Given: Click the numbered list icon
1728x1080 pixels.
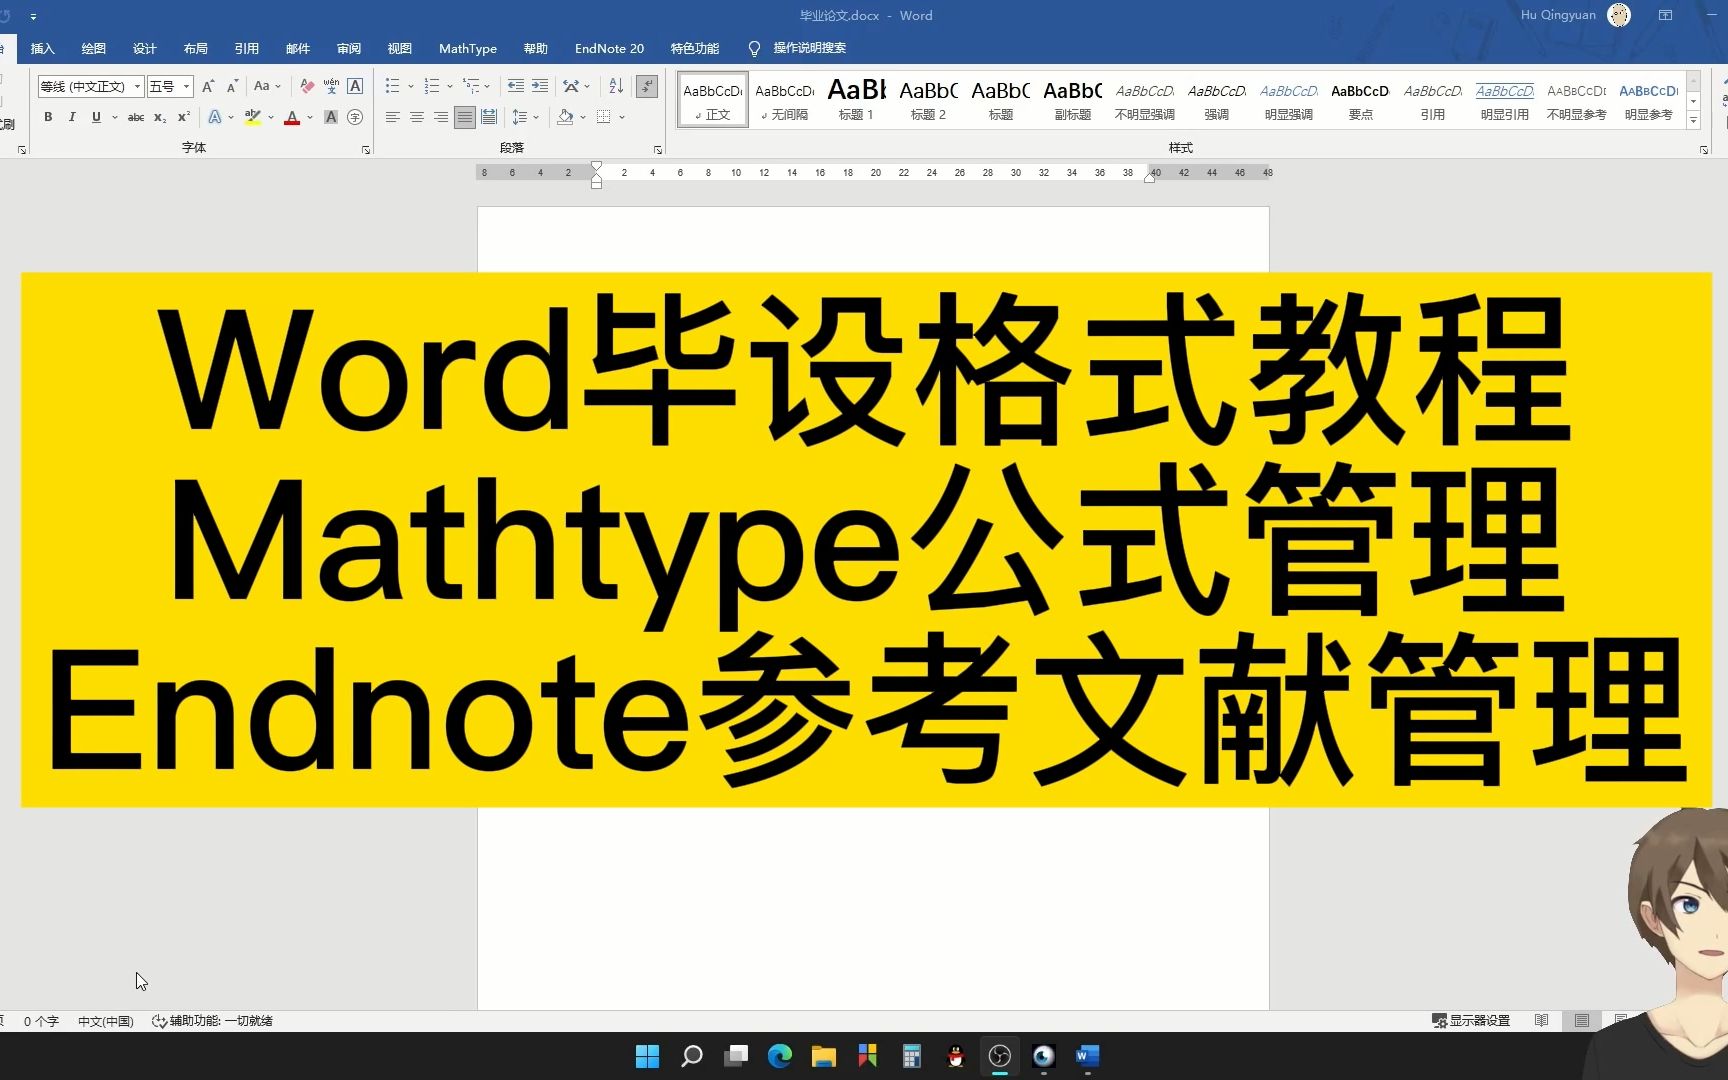Looking at the screenshot, I should click(432, 86).
